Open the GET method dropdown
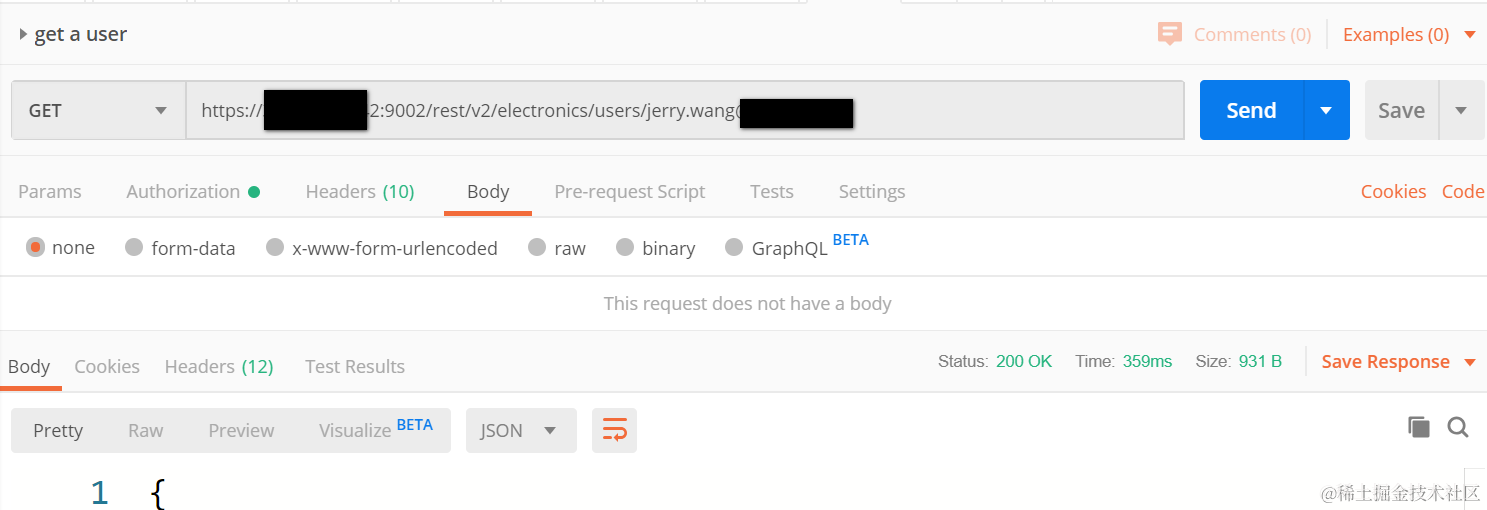 tap(98, 110)
